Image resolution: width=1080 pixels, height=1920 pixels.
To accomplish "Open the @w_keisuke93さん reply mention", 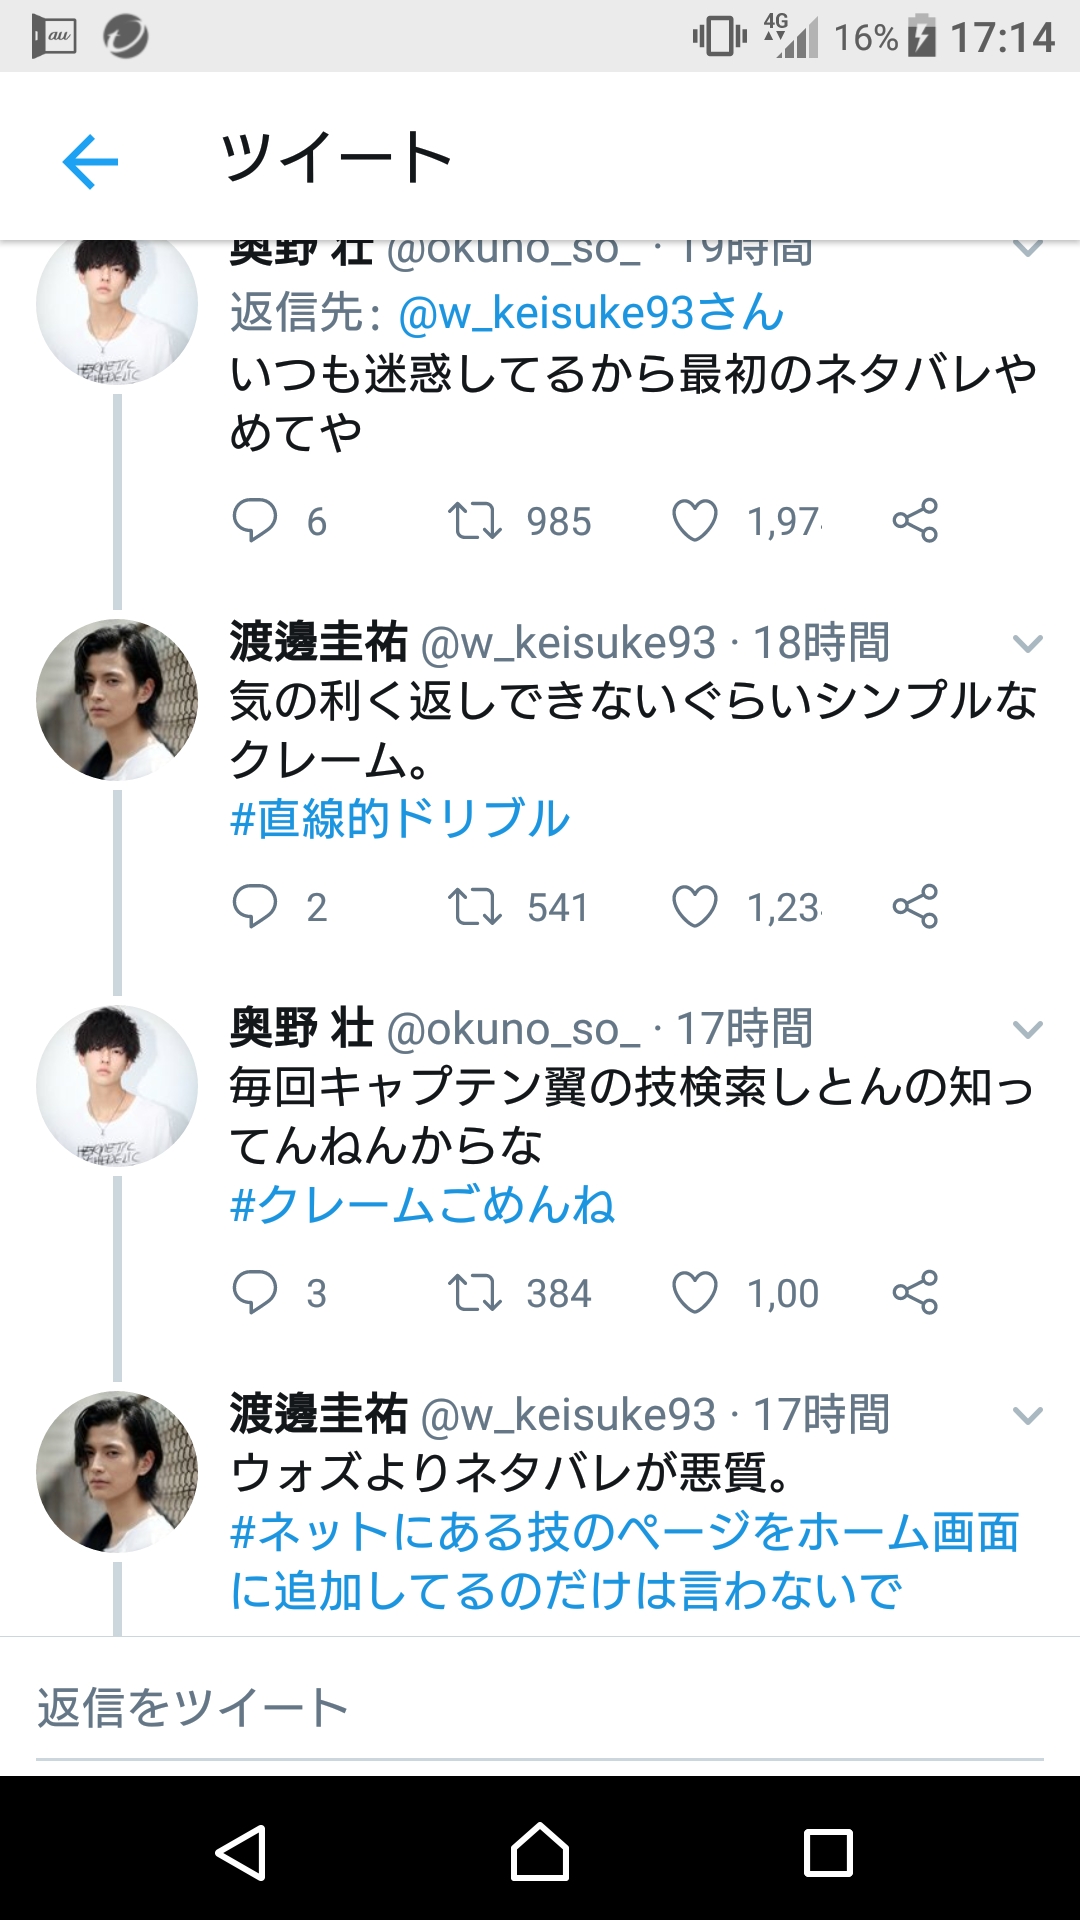I will 590,313.
